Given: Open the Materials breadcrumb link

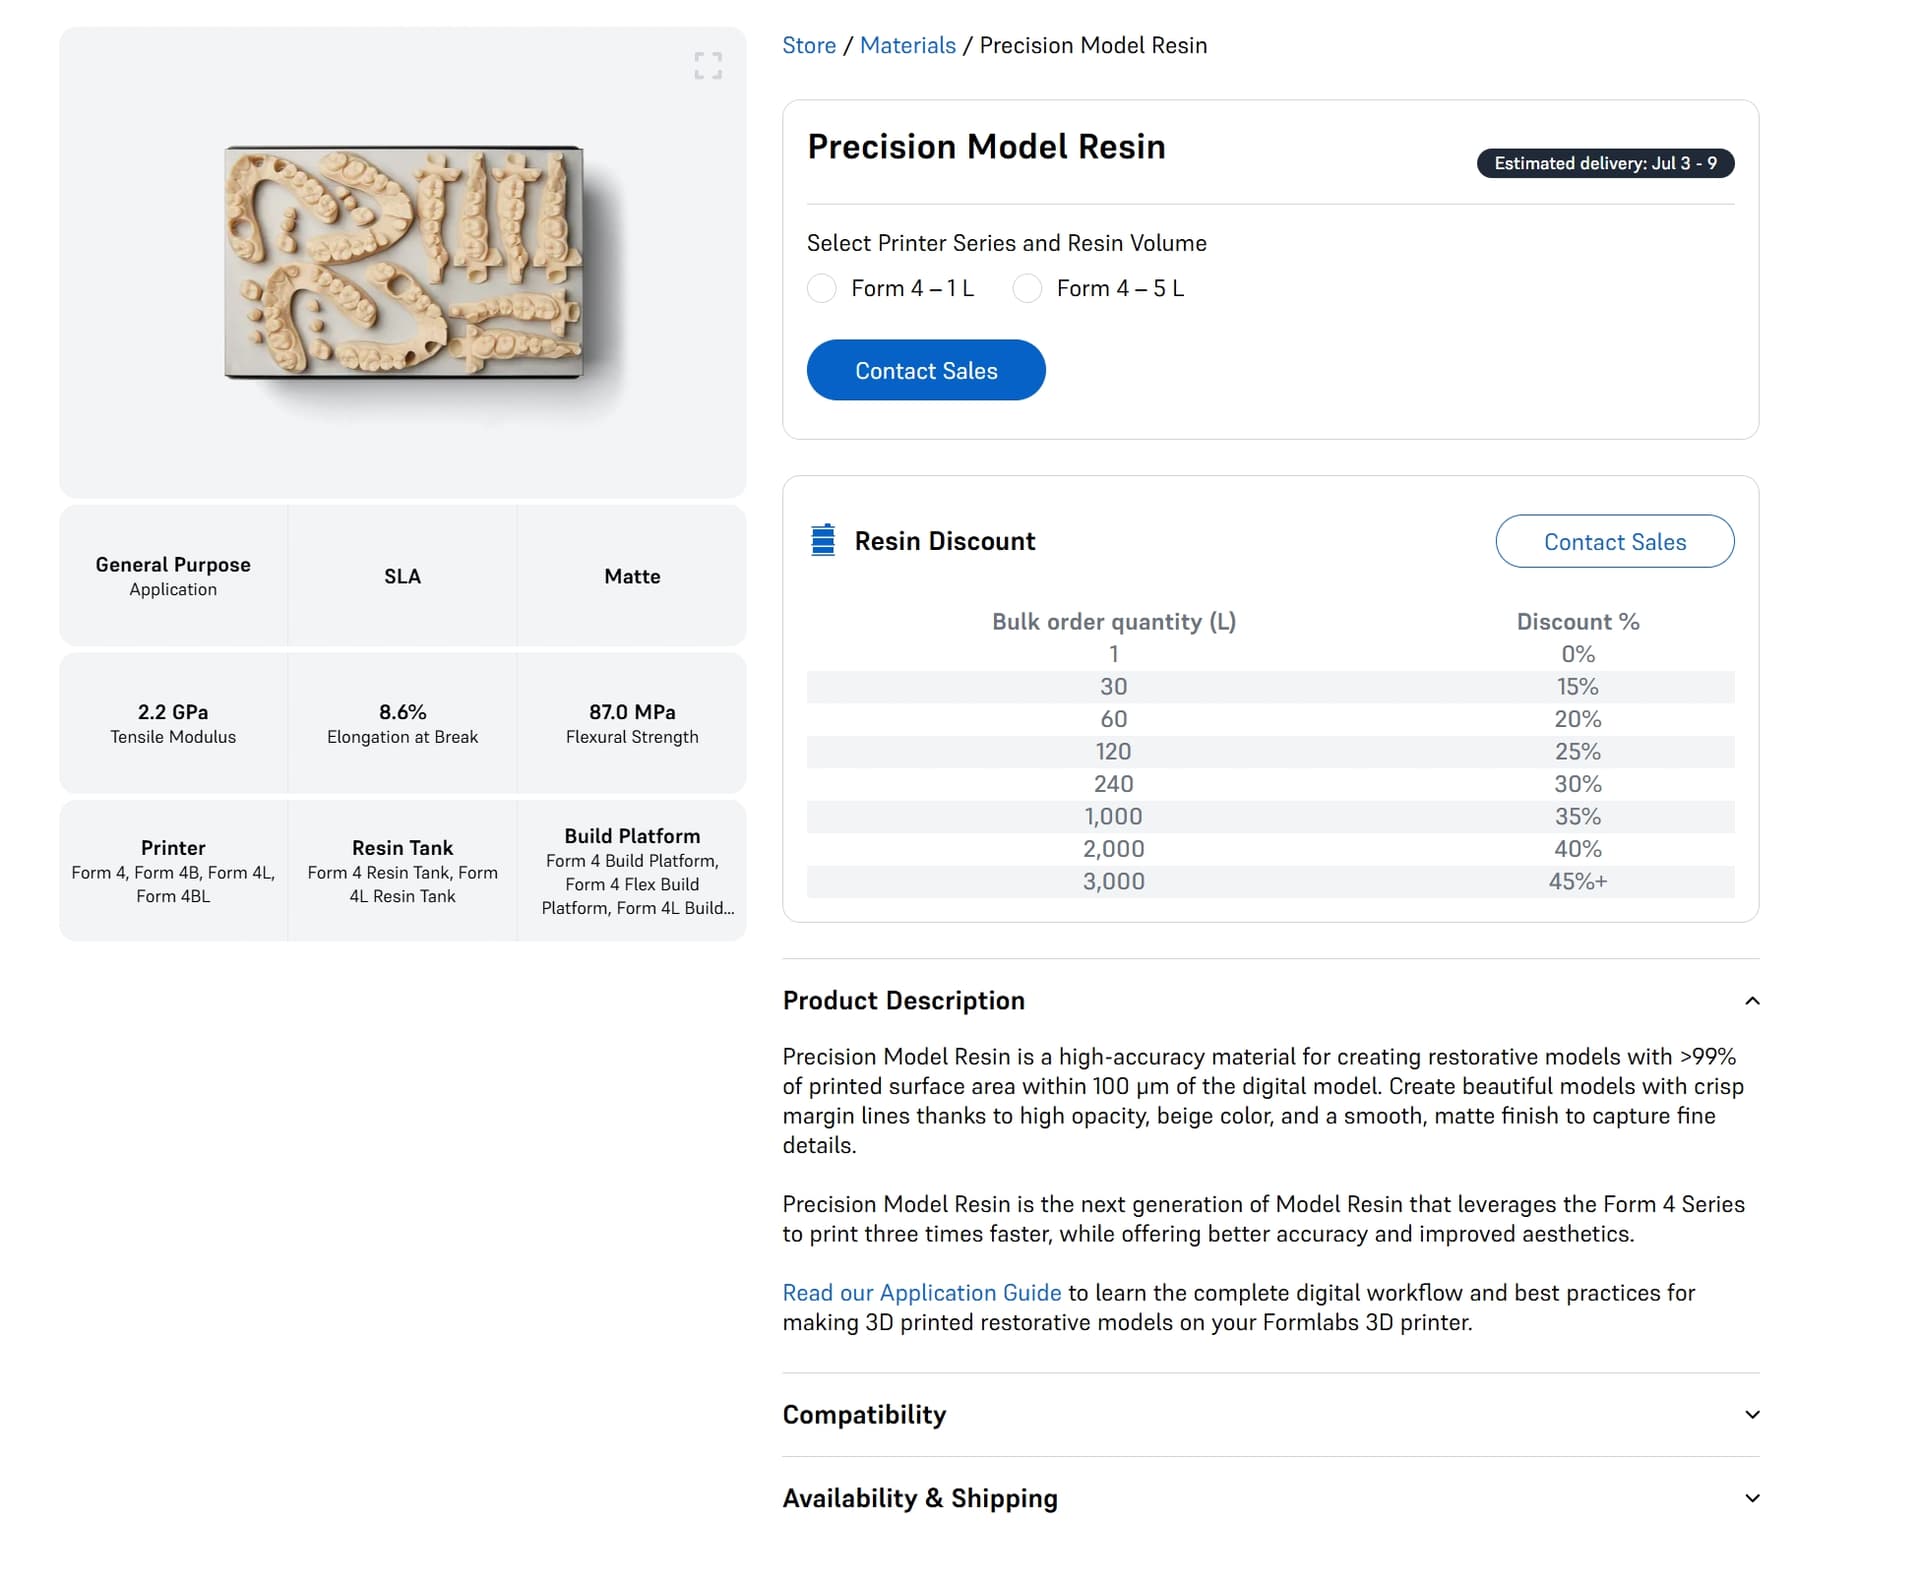Looking at the screenshot, I should click(x=908, y=46).
